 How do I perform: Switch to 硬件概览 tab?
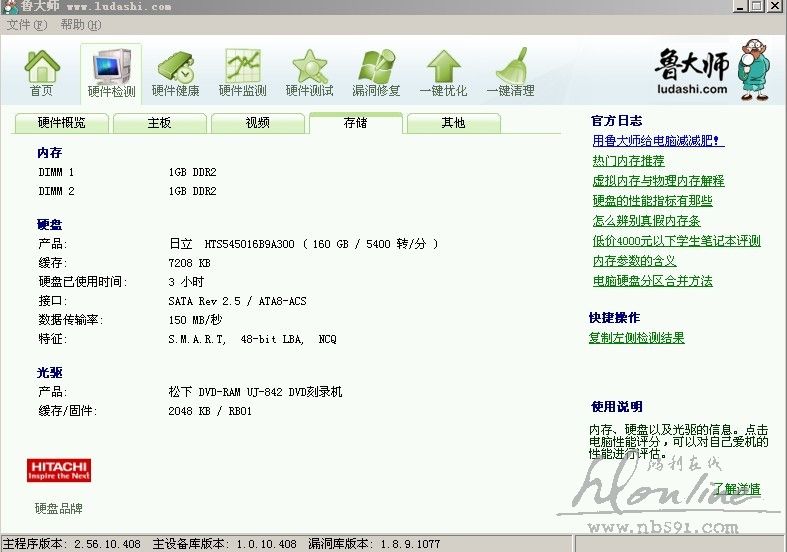[61, 123]
